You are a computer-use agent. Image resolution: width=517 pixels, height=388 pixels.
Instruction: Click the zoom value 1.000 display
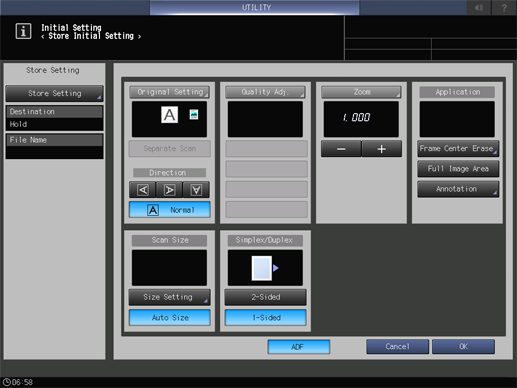tap(361, 119)
